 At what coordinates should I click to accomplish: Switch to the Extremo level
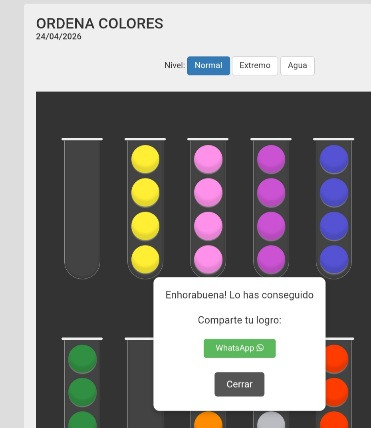(x=255, y=65)
